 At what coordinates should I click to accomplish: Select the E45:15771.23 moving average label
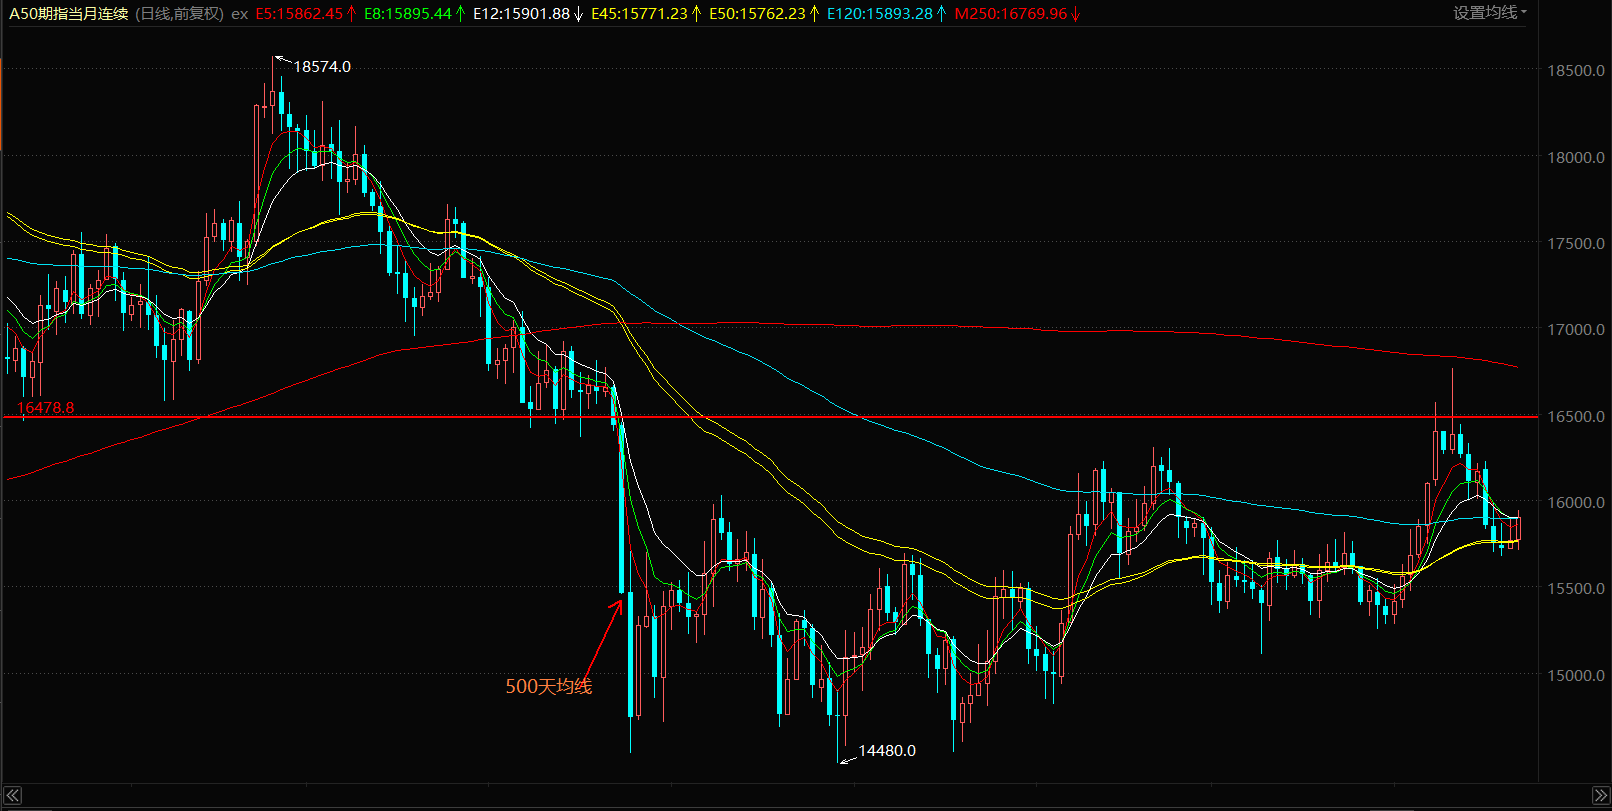(646, 14)
